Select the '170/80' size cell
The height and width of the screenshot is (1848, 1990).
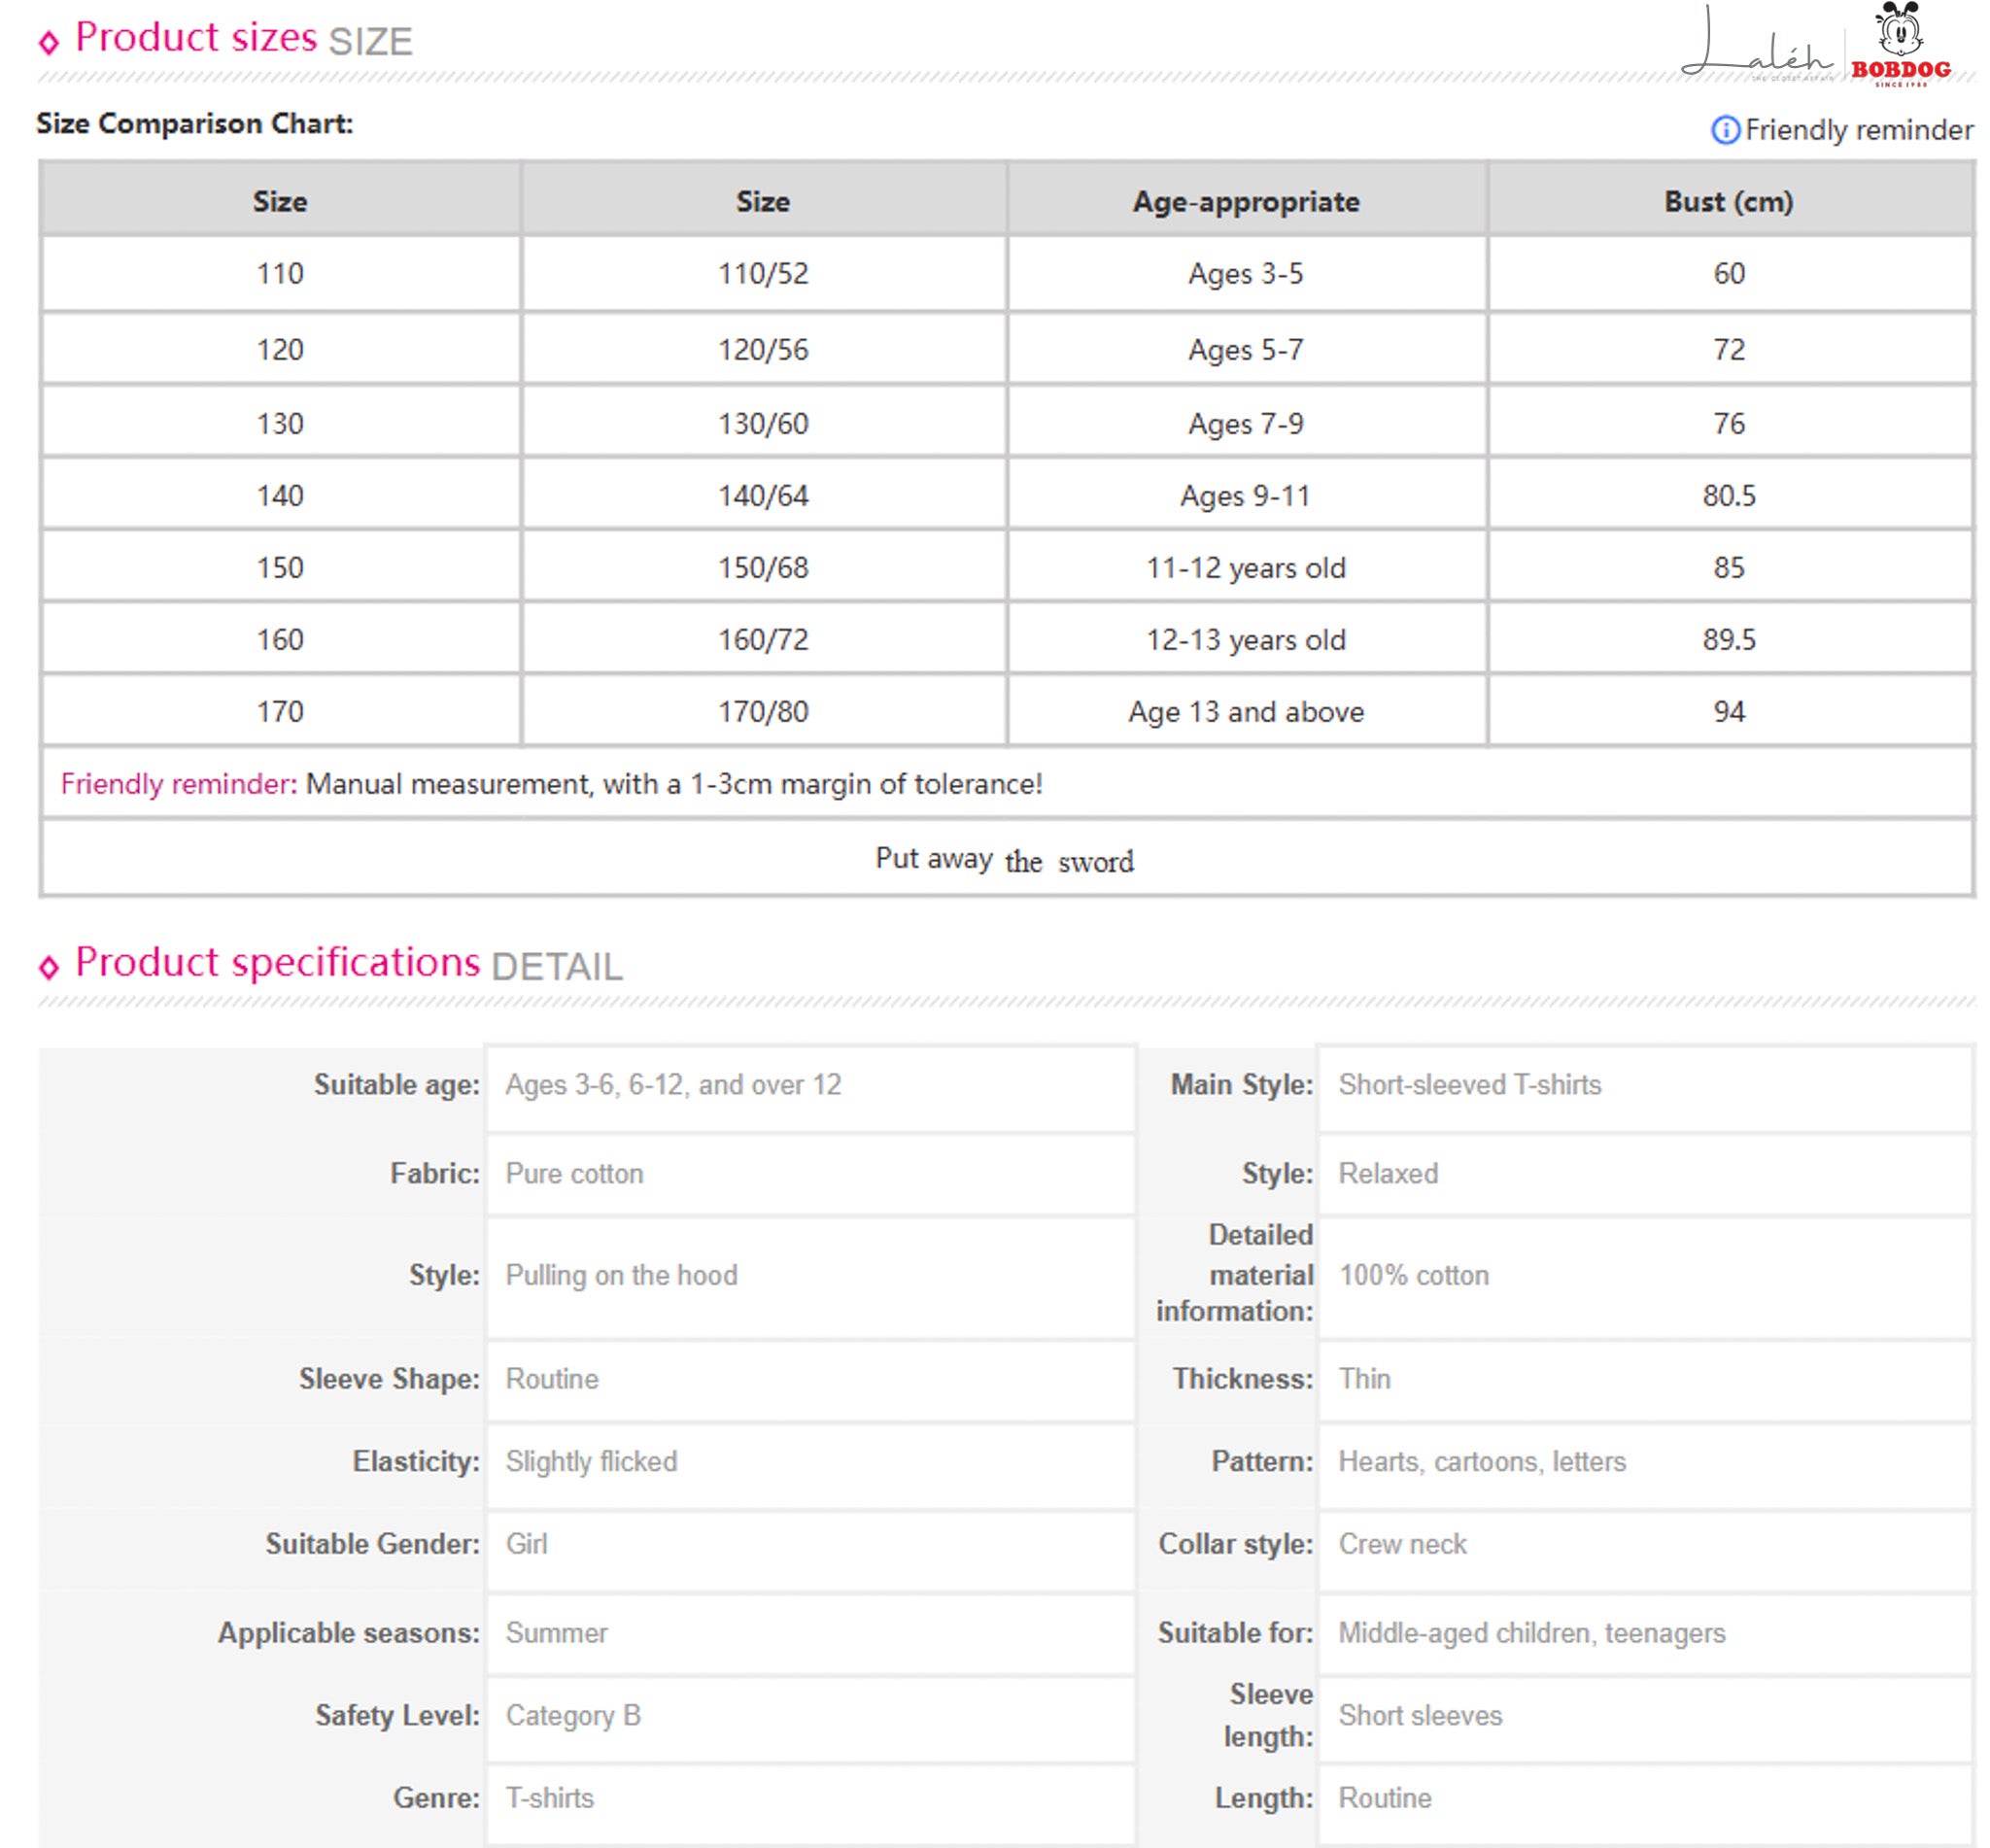pyautogui.click(x=763, y=711)
